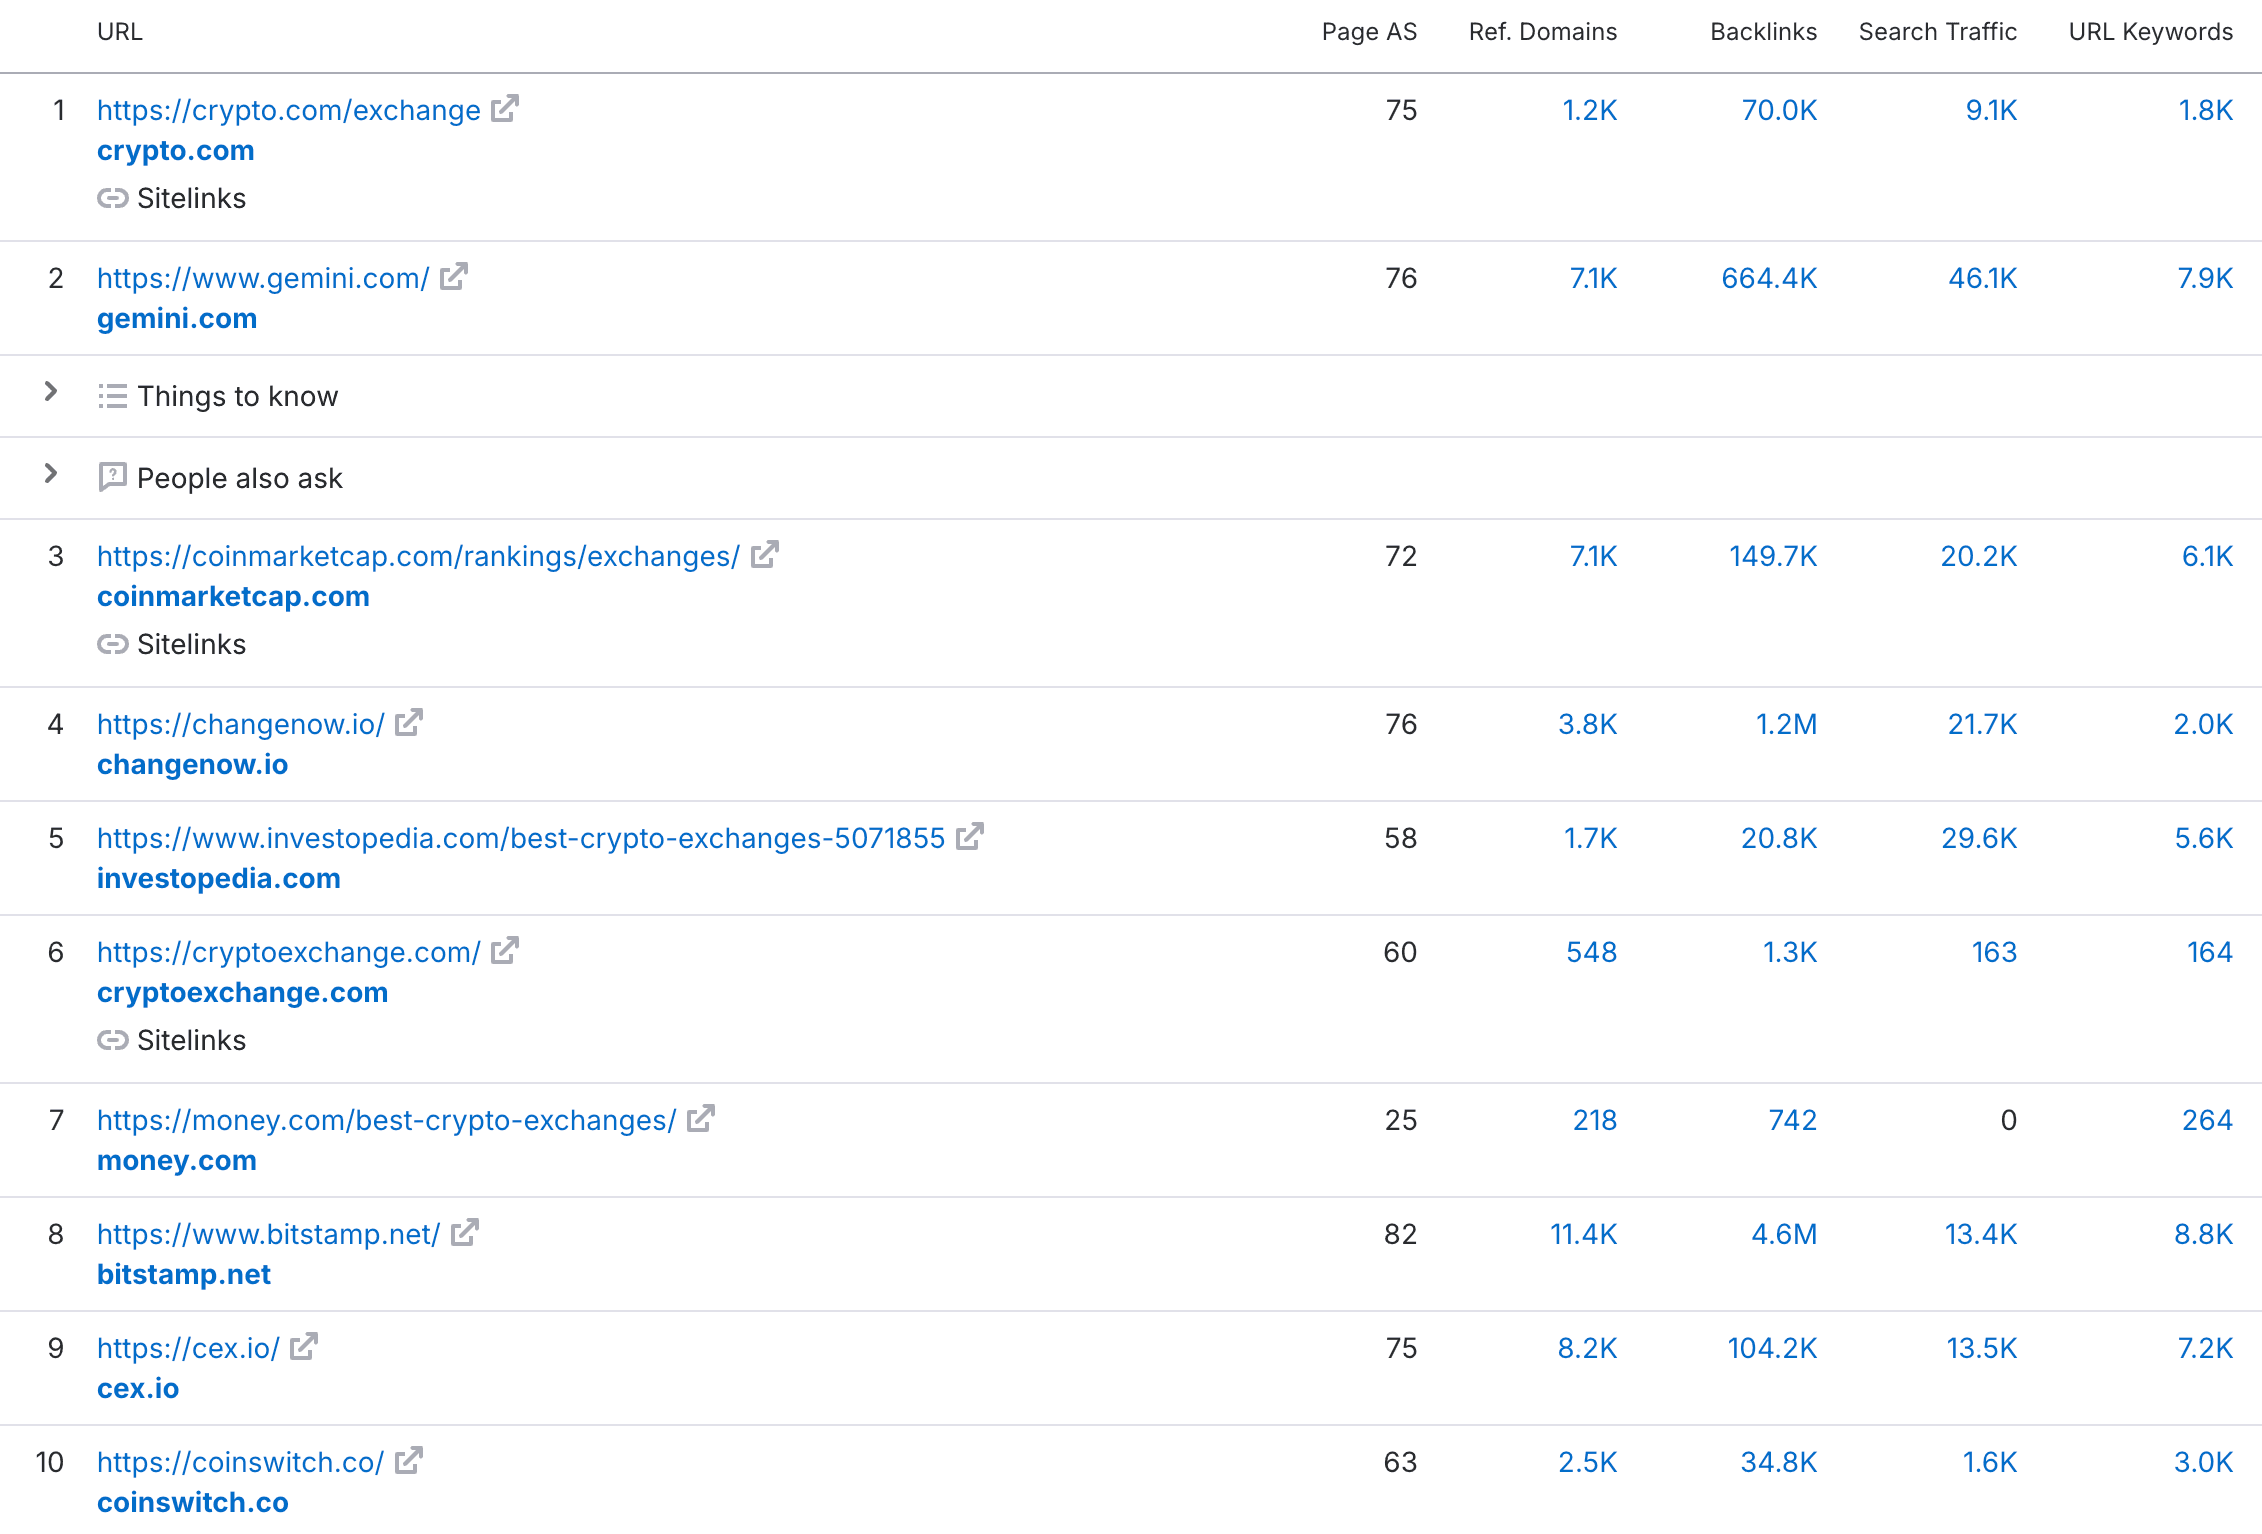The image size is (2262, 1534).
Task: Open the coinmarketcap.com/rankings/exchanges/ URL link
Action: click(419, 556)
